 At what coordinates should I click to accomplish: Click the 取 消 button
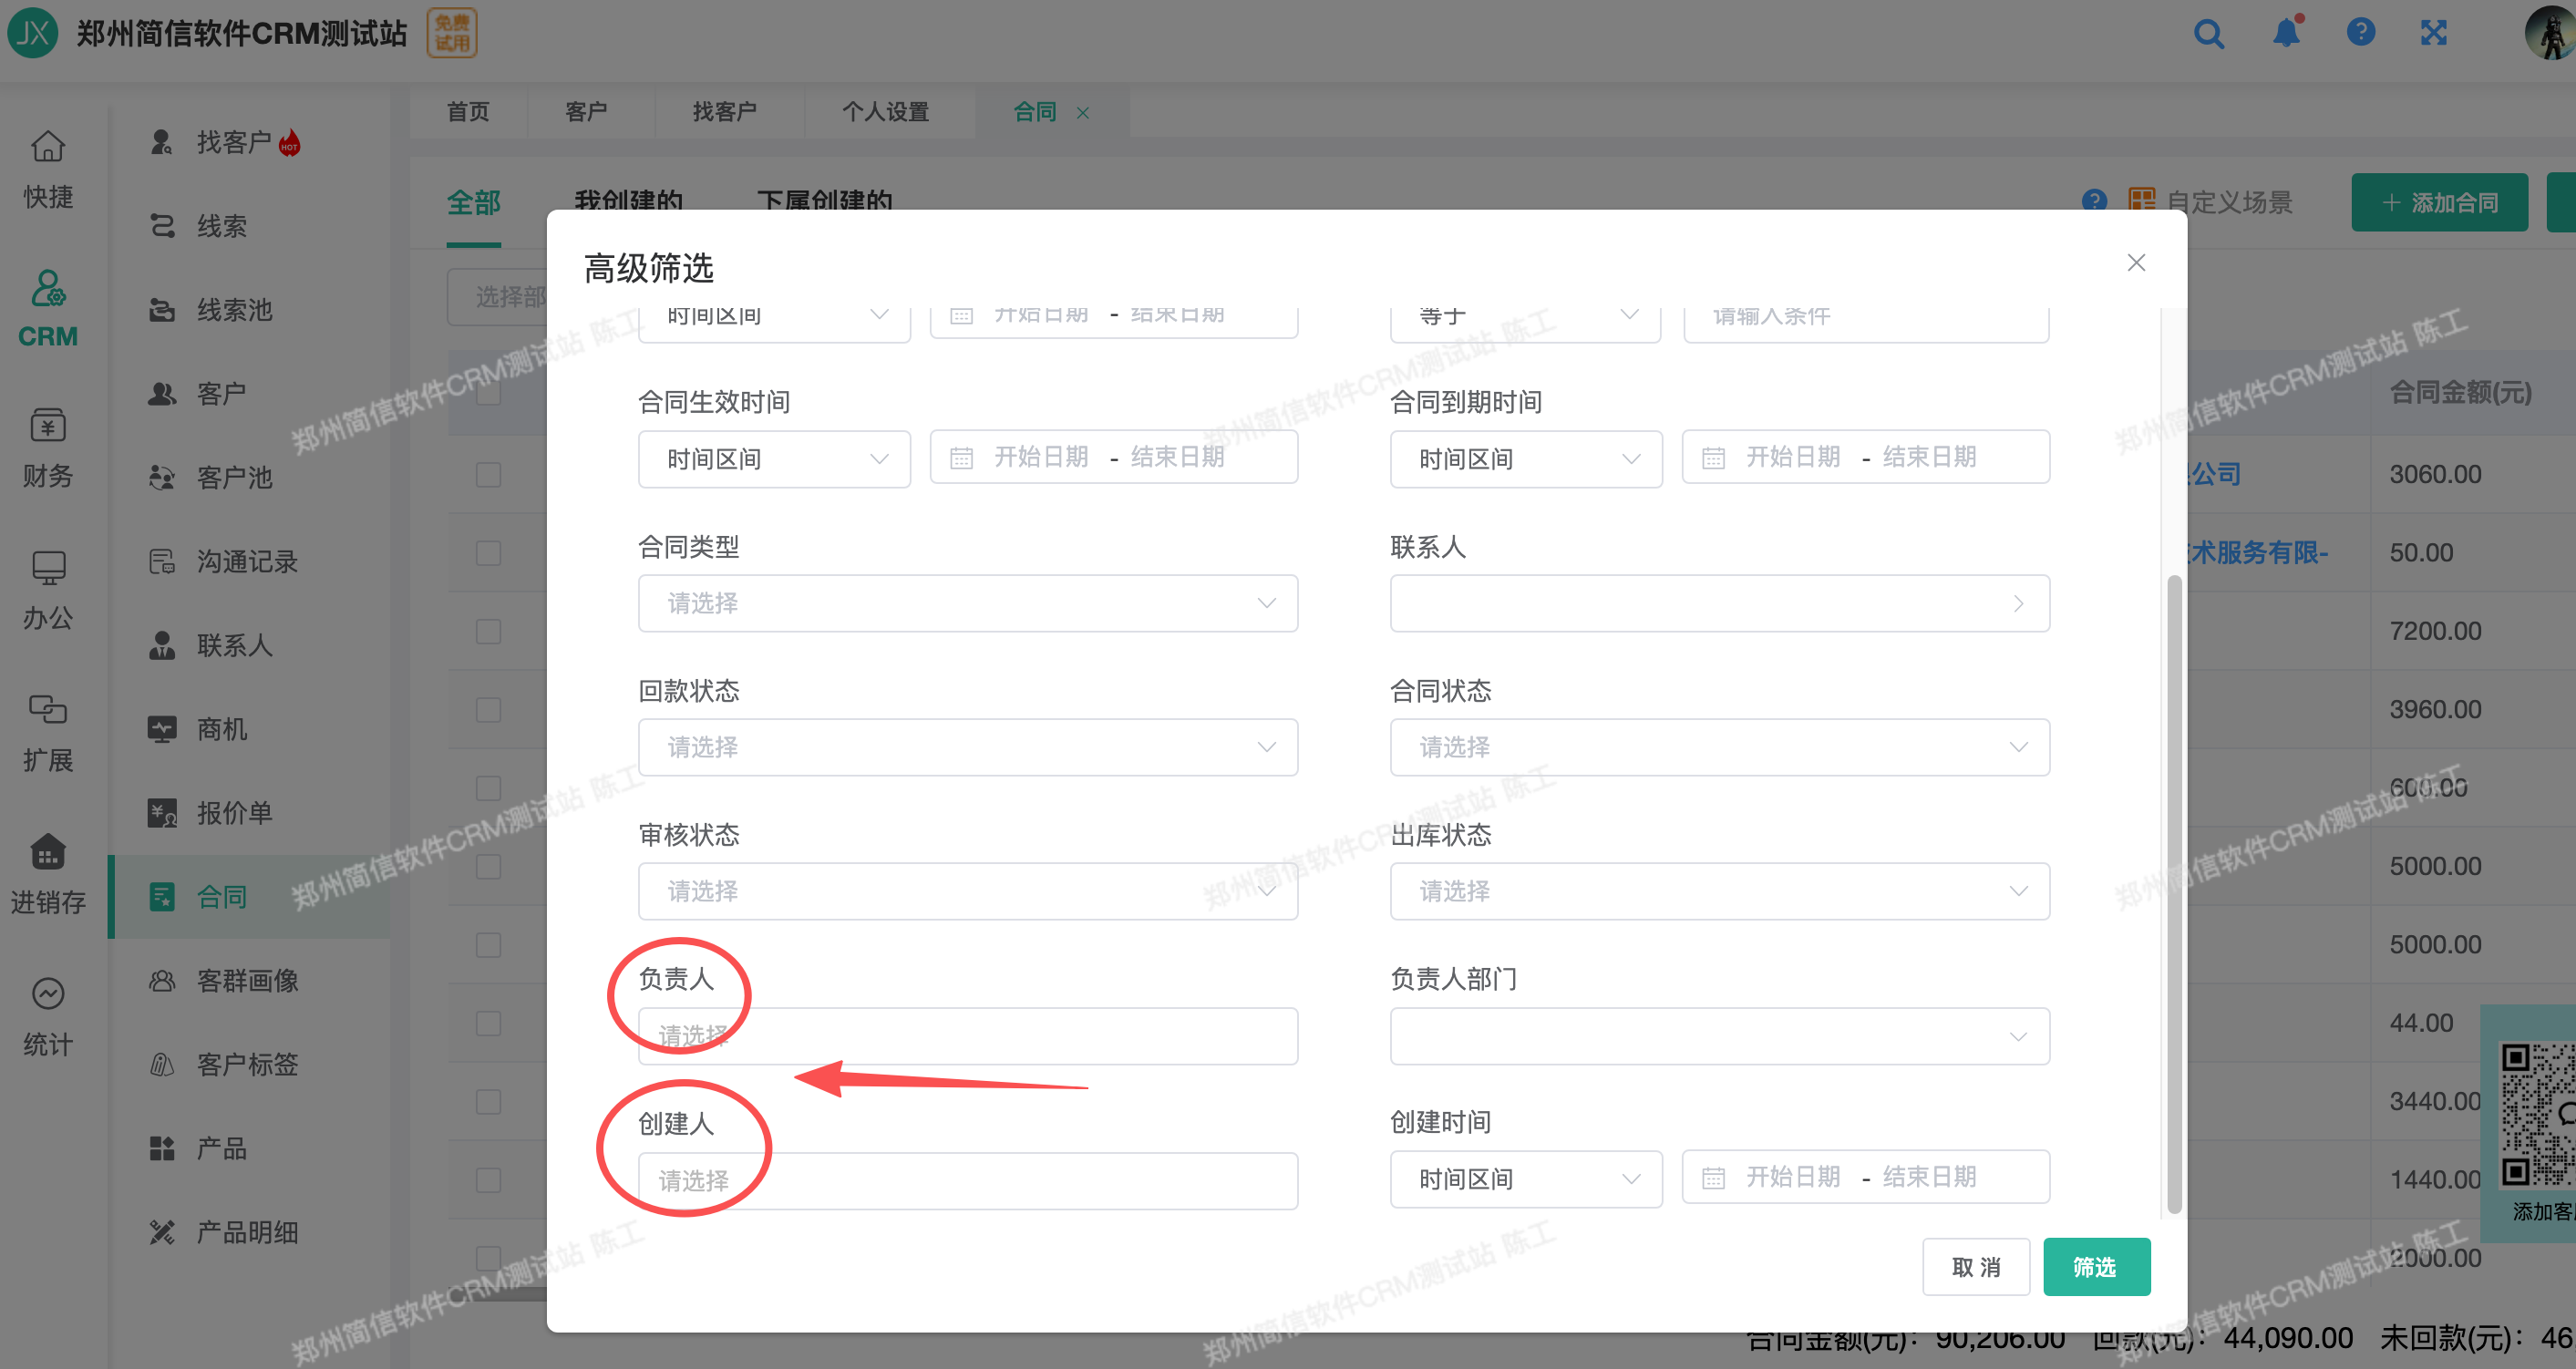1976,1267
